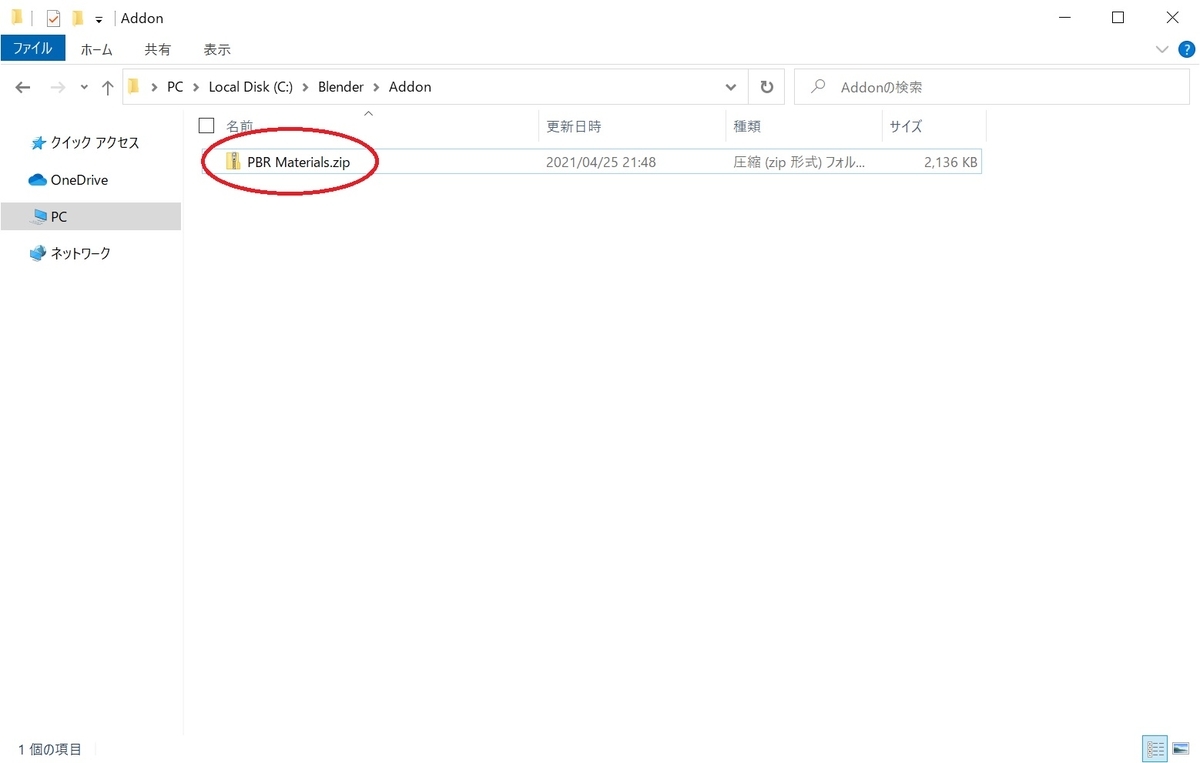Refresh the current folder view

tap(767, 87)
